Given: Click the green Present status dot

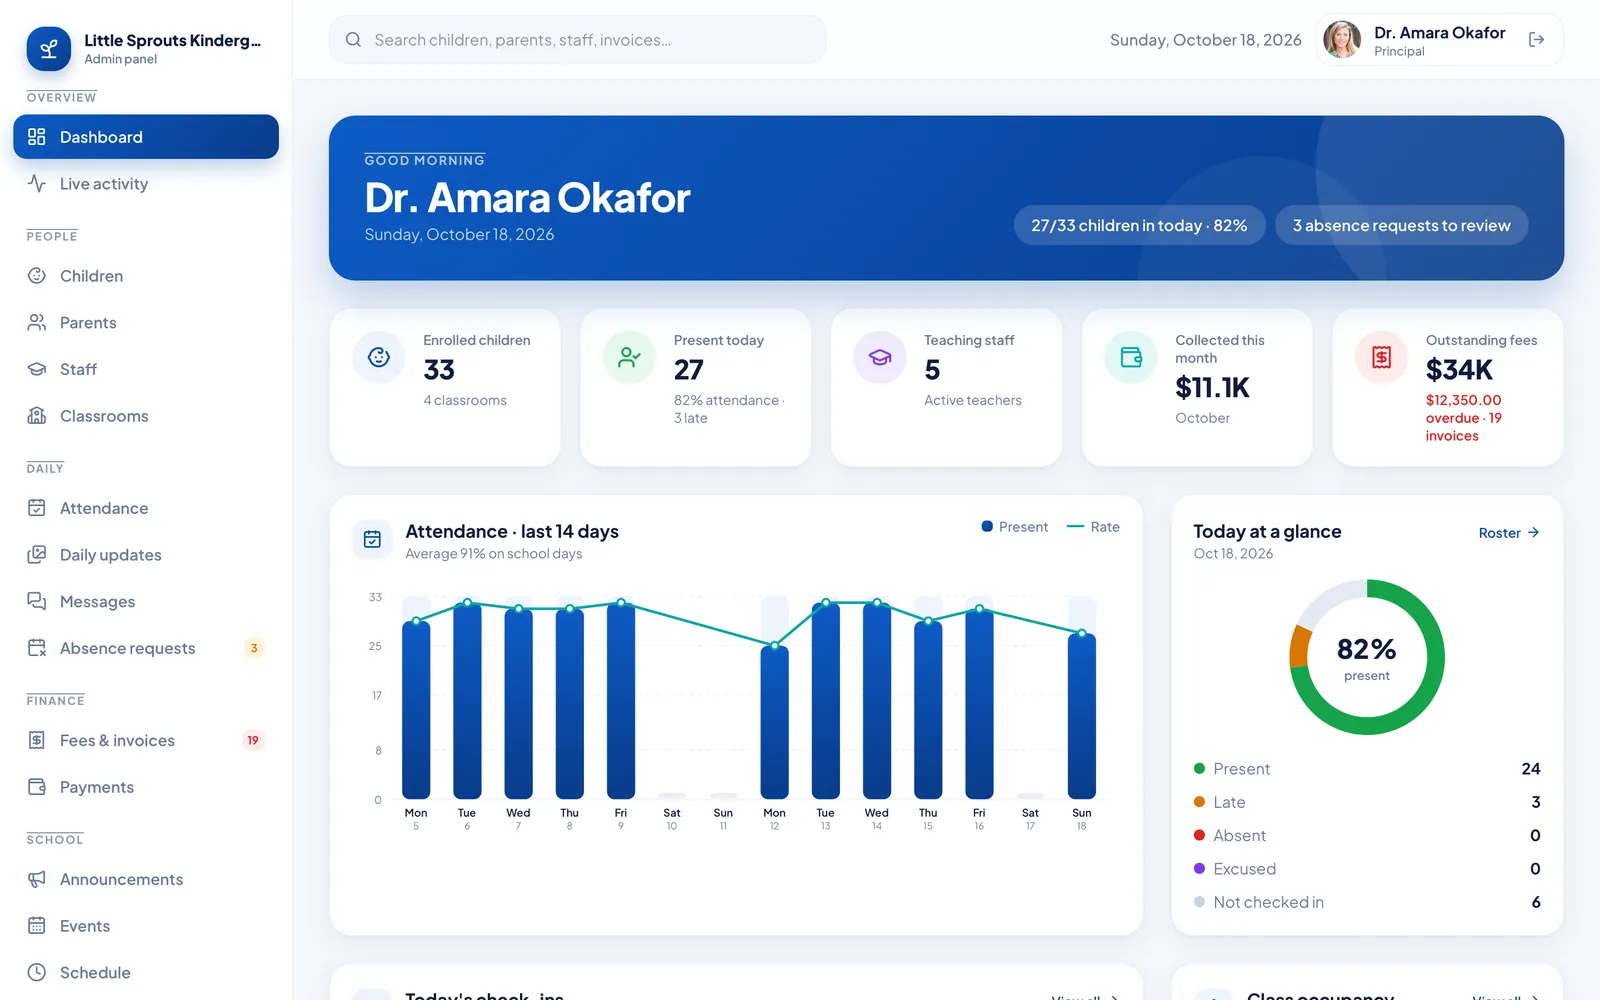Looking at the screenshot, I should (x=1199, y=768).
